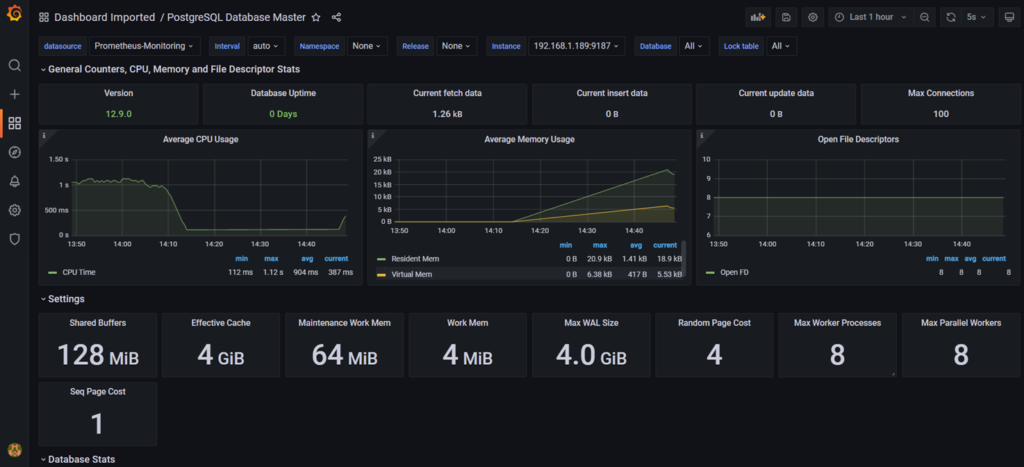Click the Open FD legend color line
This screenshot has height=467, width=1024.
point(708,272)
